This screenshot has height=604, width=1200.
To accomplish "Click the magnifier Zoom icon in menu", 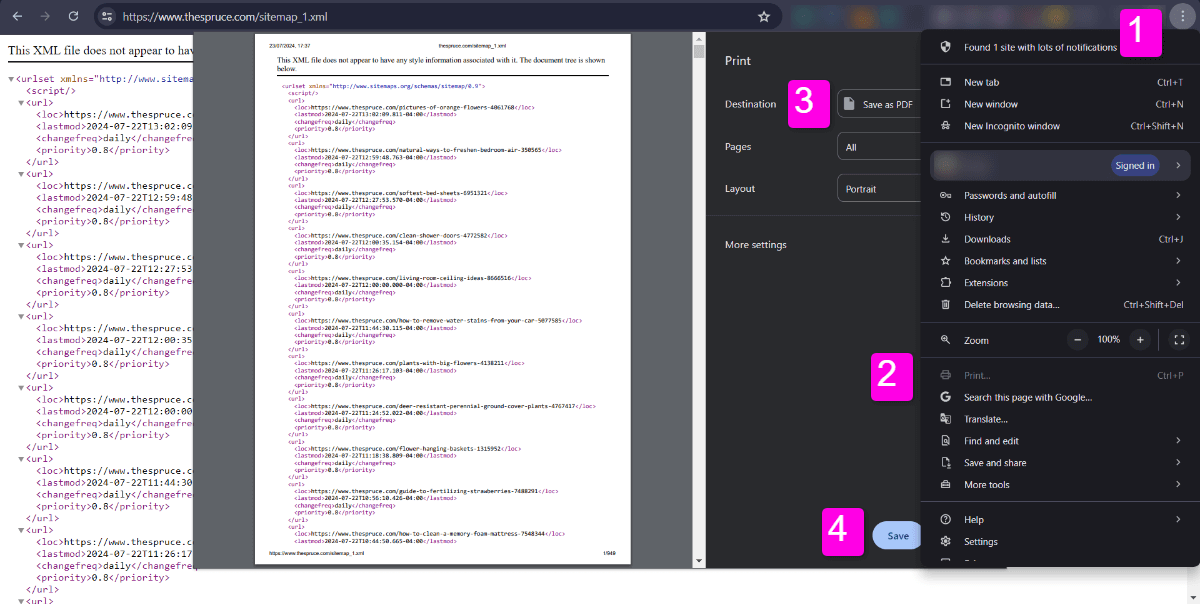I will tap(945, 340).
